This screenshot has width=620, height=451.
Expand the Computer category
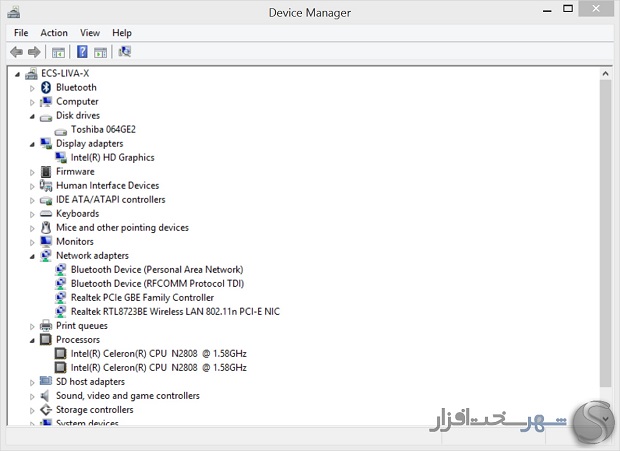32,102
